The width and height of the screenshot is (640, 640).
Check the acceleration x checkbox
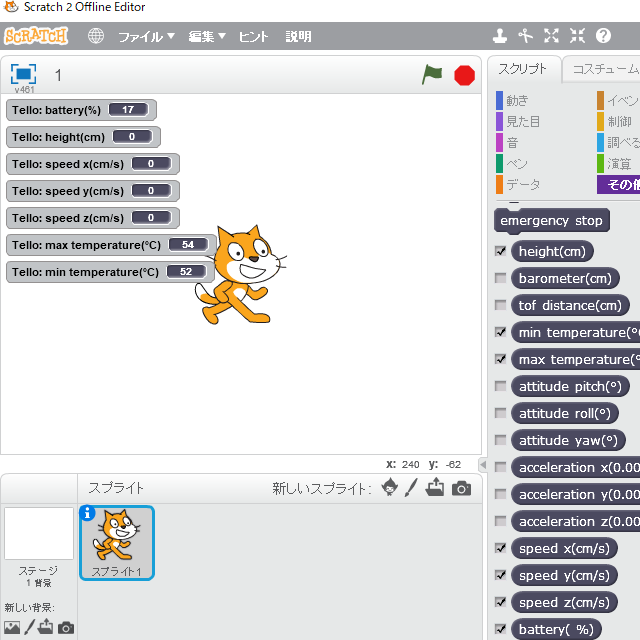tap(500, 467)
